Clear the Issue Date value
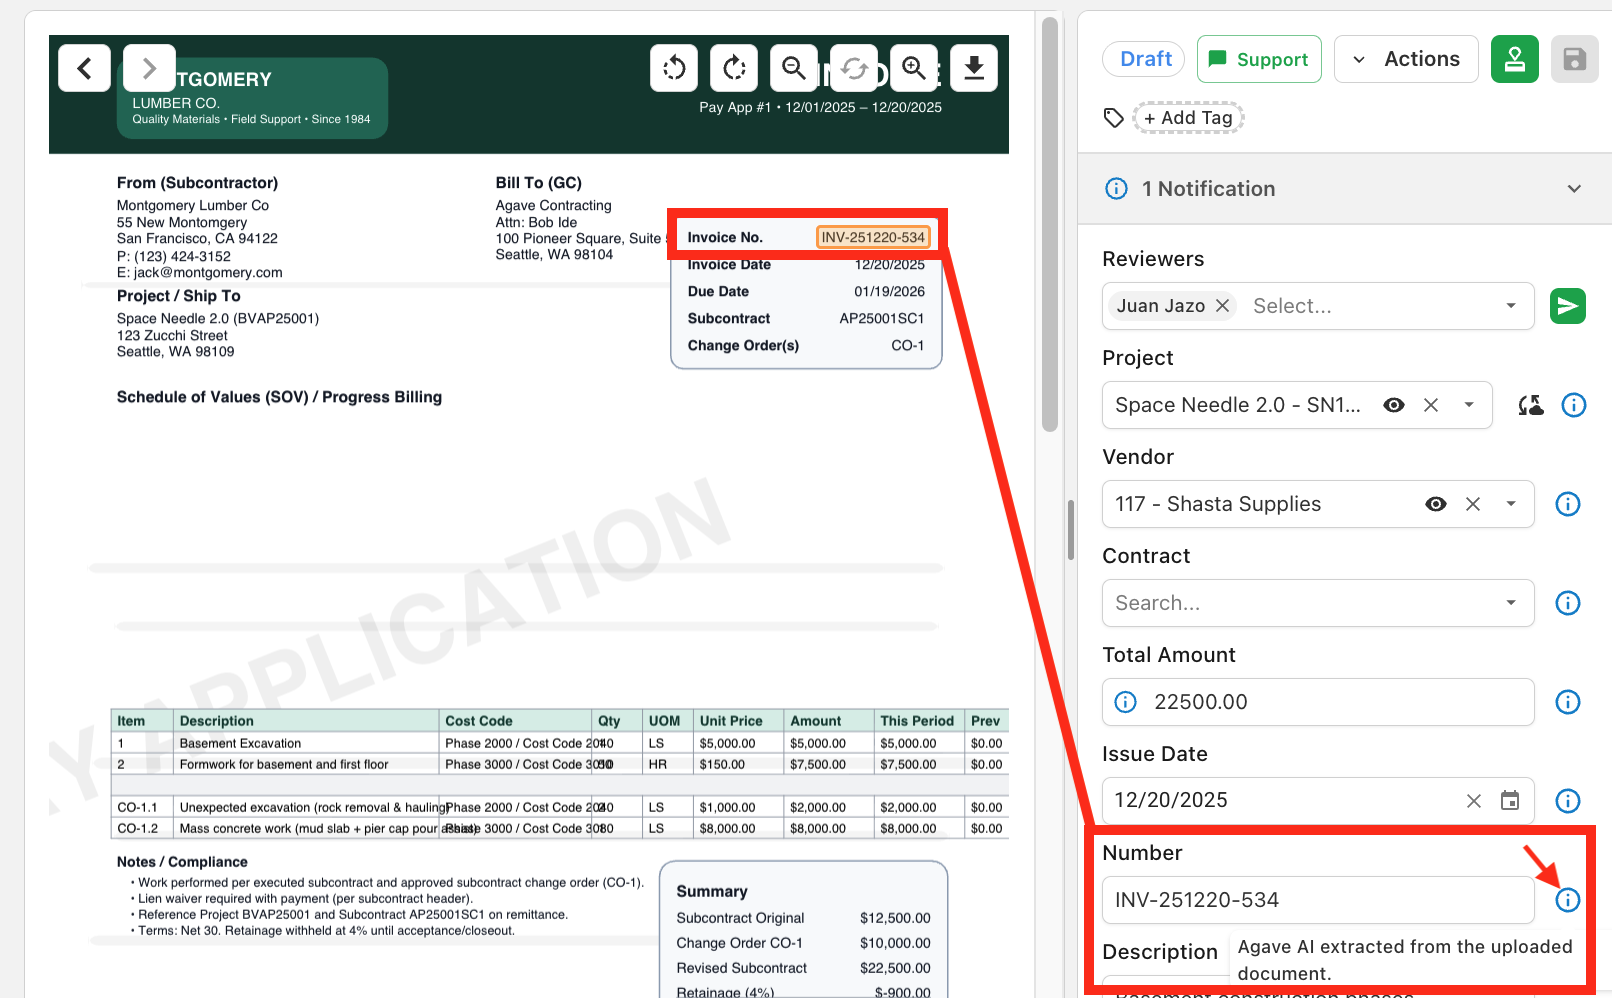Screen dimensions: 1612x998 pyautogui.click(x=1474, y=801)
